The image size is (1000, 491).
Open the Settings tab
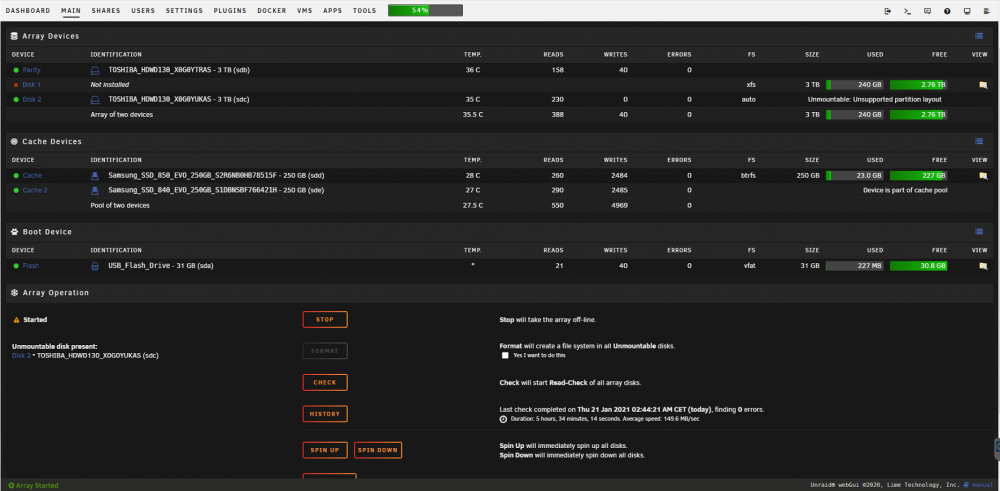click(184, 11)
